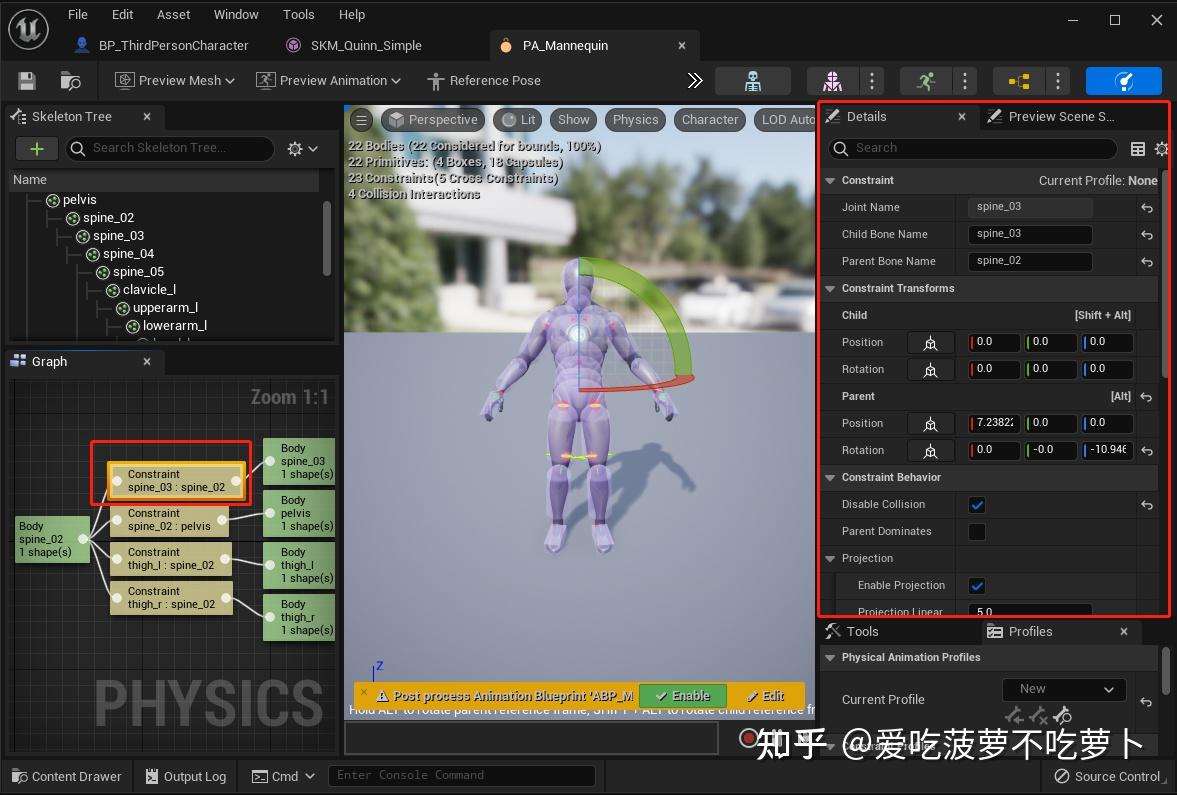Open the Details view options gear icon
The width and height of the screenshot is (1177, 795).
[1160, 148]
